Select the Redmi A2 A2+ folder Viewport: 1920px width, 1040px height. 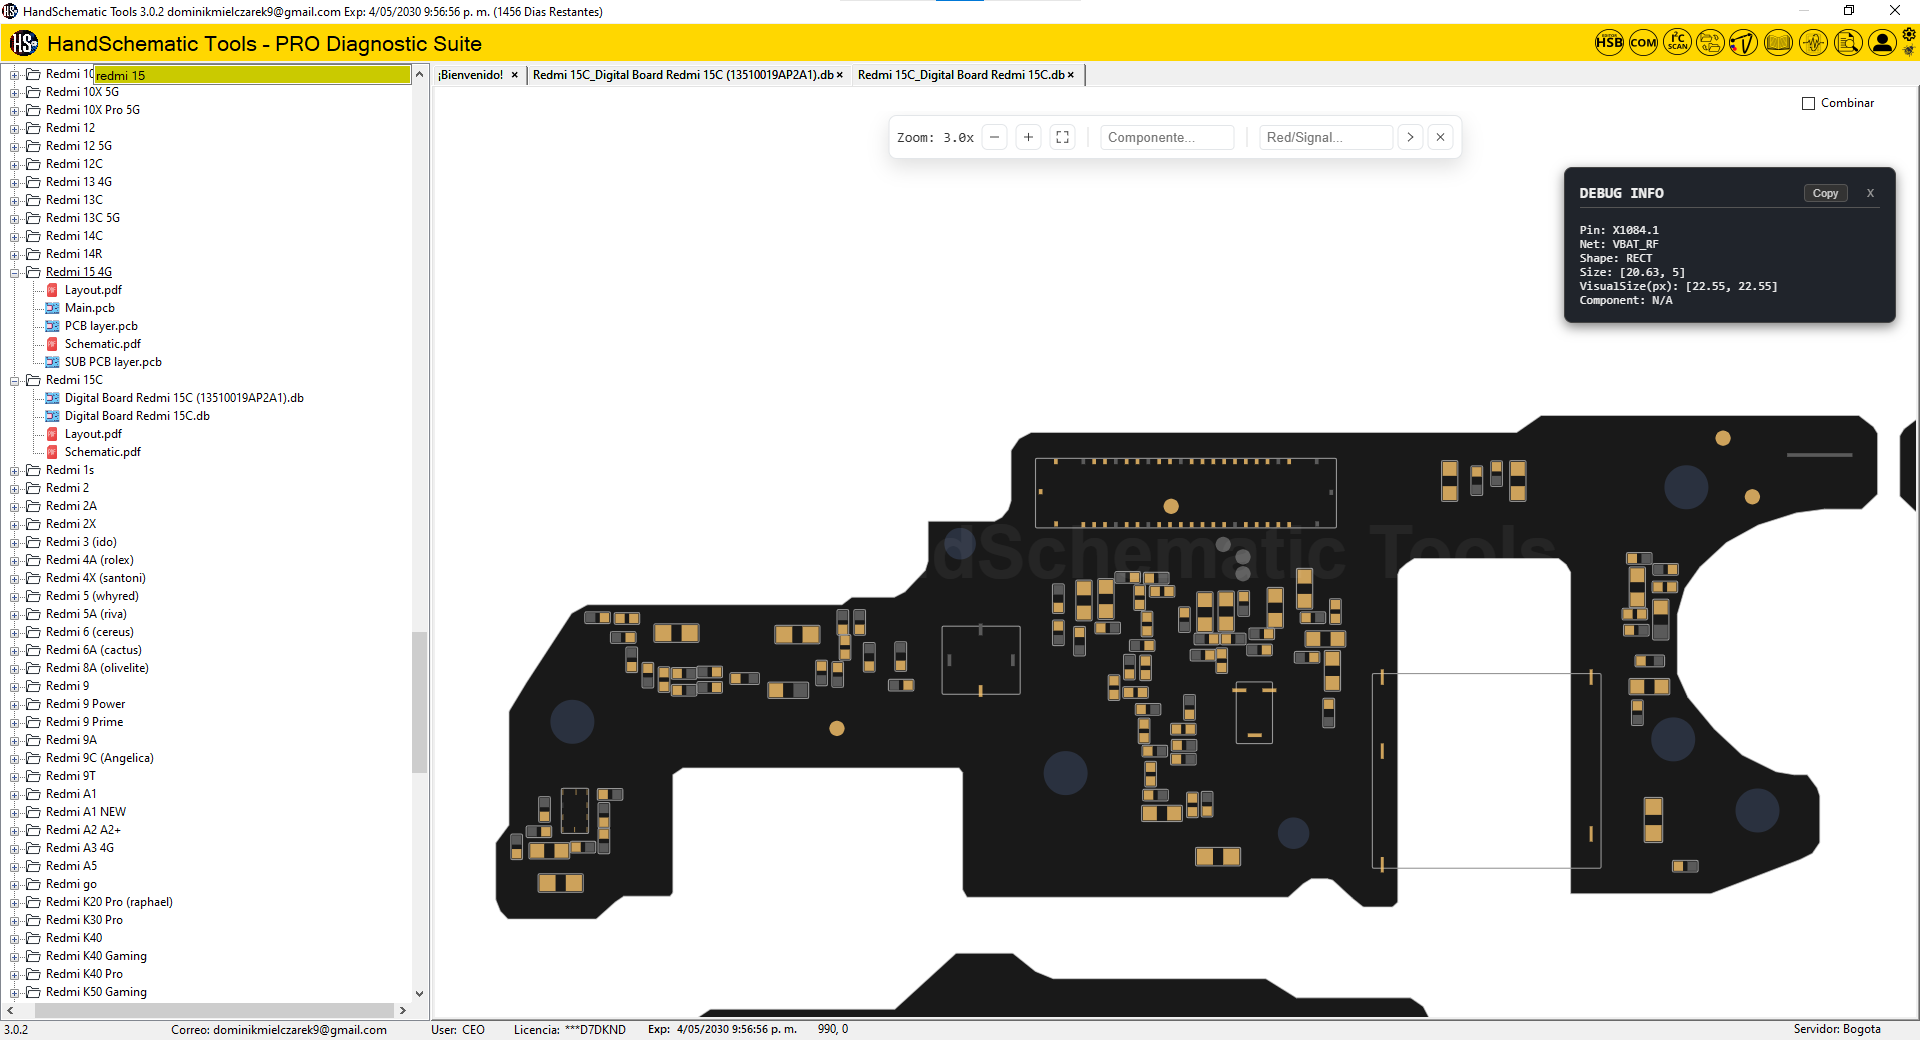(83, 830)
